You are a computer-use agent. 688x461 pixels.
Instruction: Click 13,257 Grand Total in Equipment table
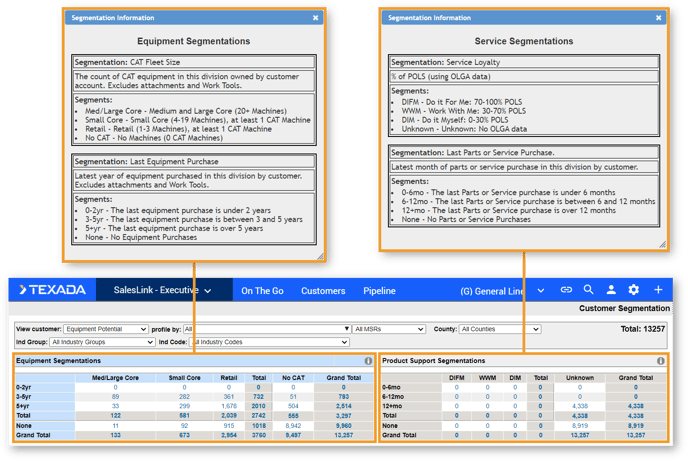tap(344, 435)
